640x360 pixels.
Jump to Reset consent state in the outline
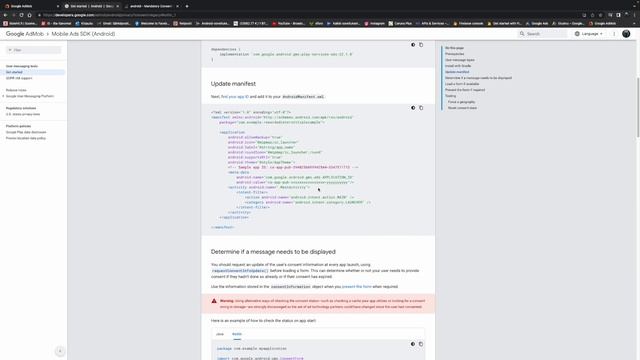point(462,108)
